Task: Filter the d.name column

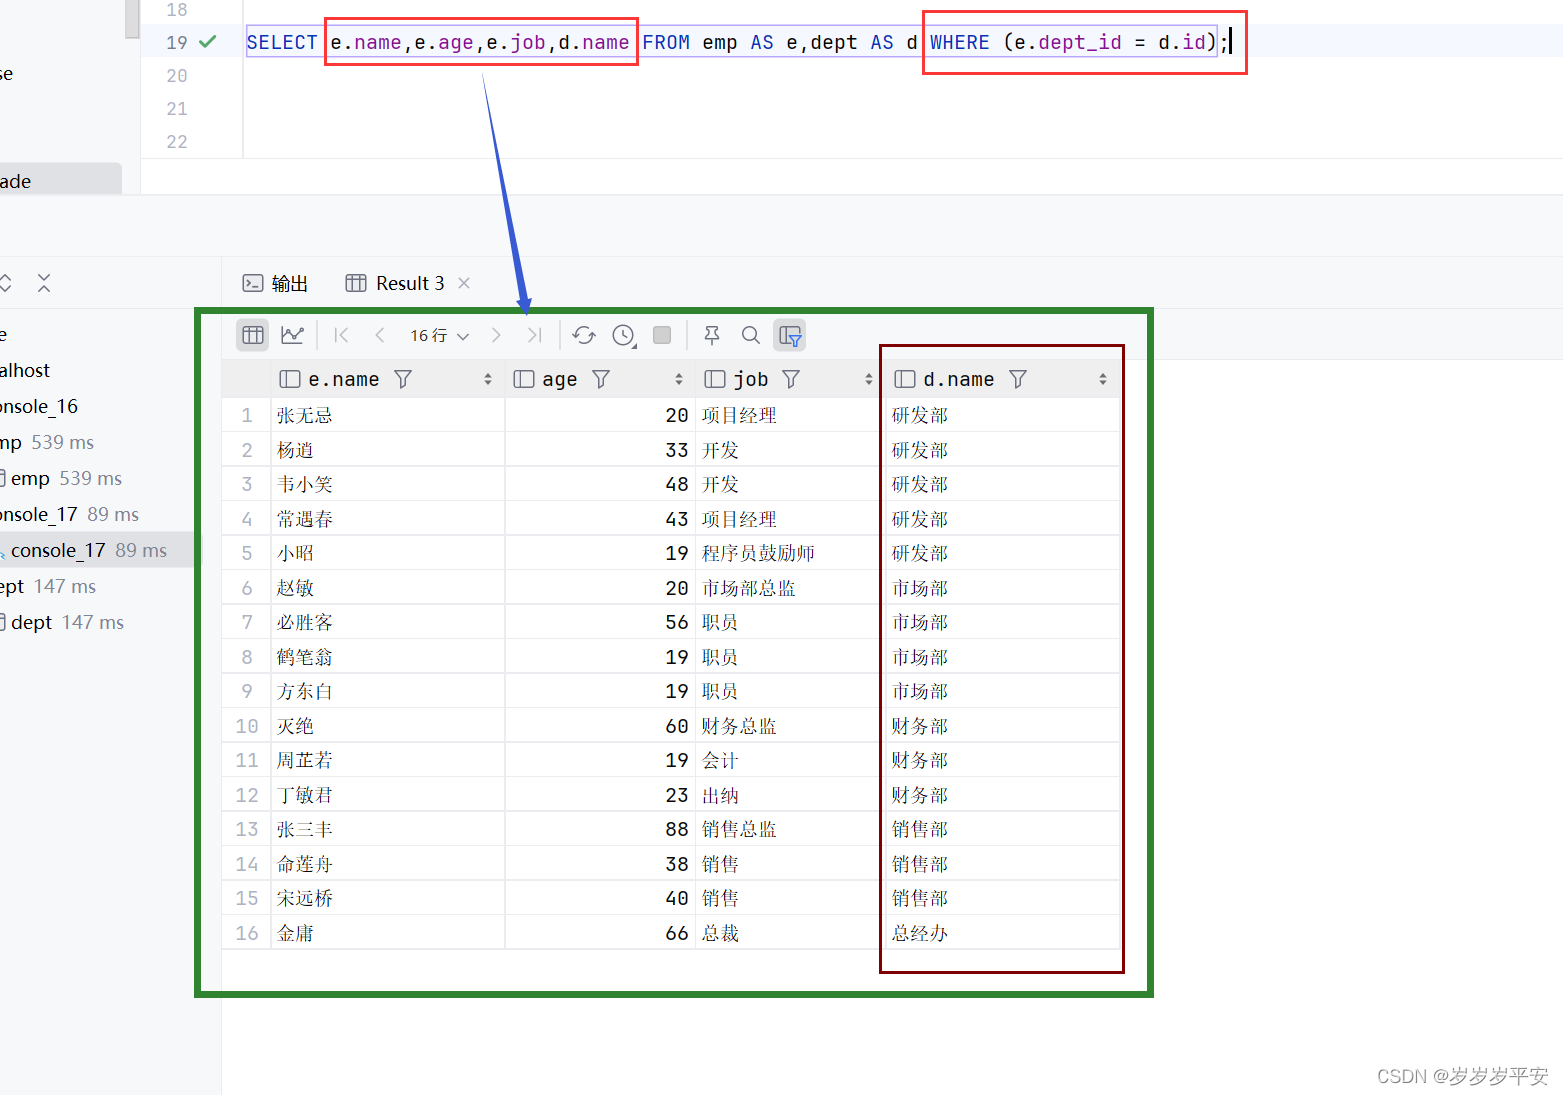Action: click(x=1018, y=379)
